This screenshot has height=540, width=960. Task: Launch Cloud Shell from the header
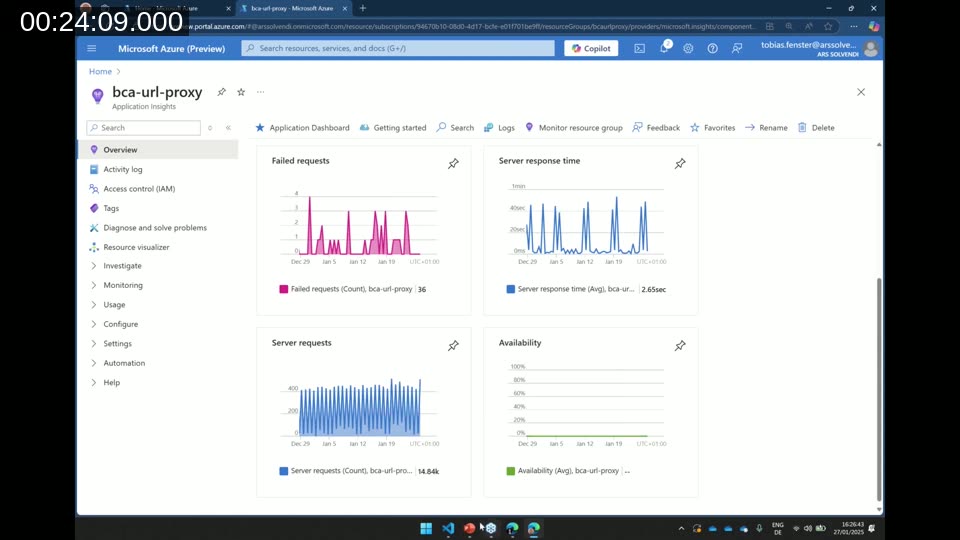639,48
